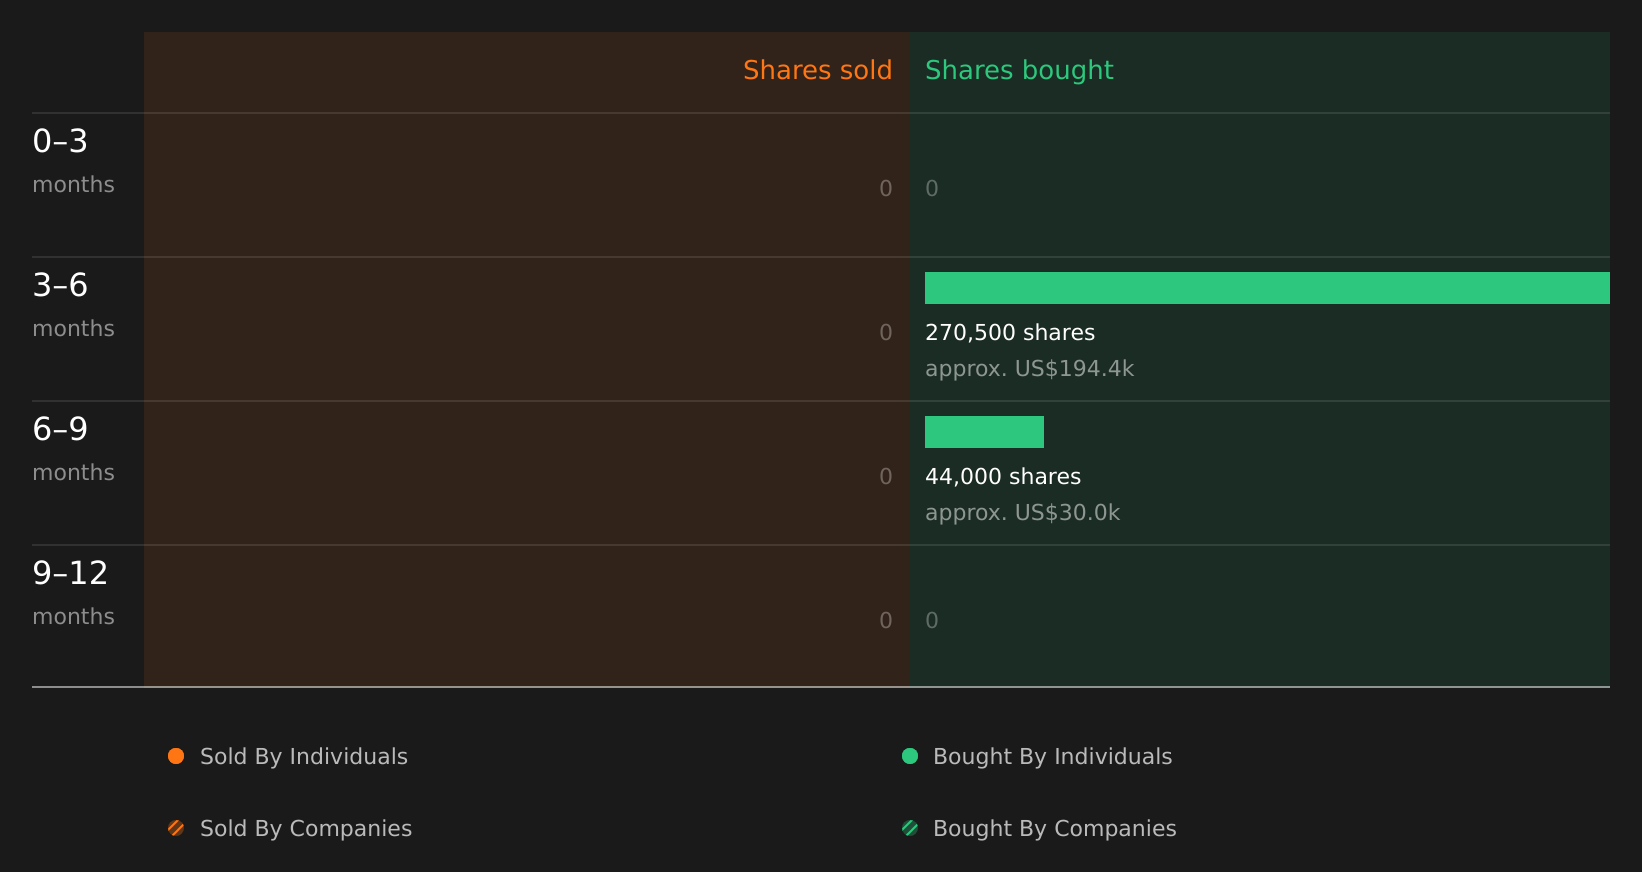Click the 3–6 months row label
Image resolution: width=1642 pixels, height=872 pixels.
[73, 305]
